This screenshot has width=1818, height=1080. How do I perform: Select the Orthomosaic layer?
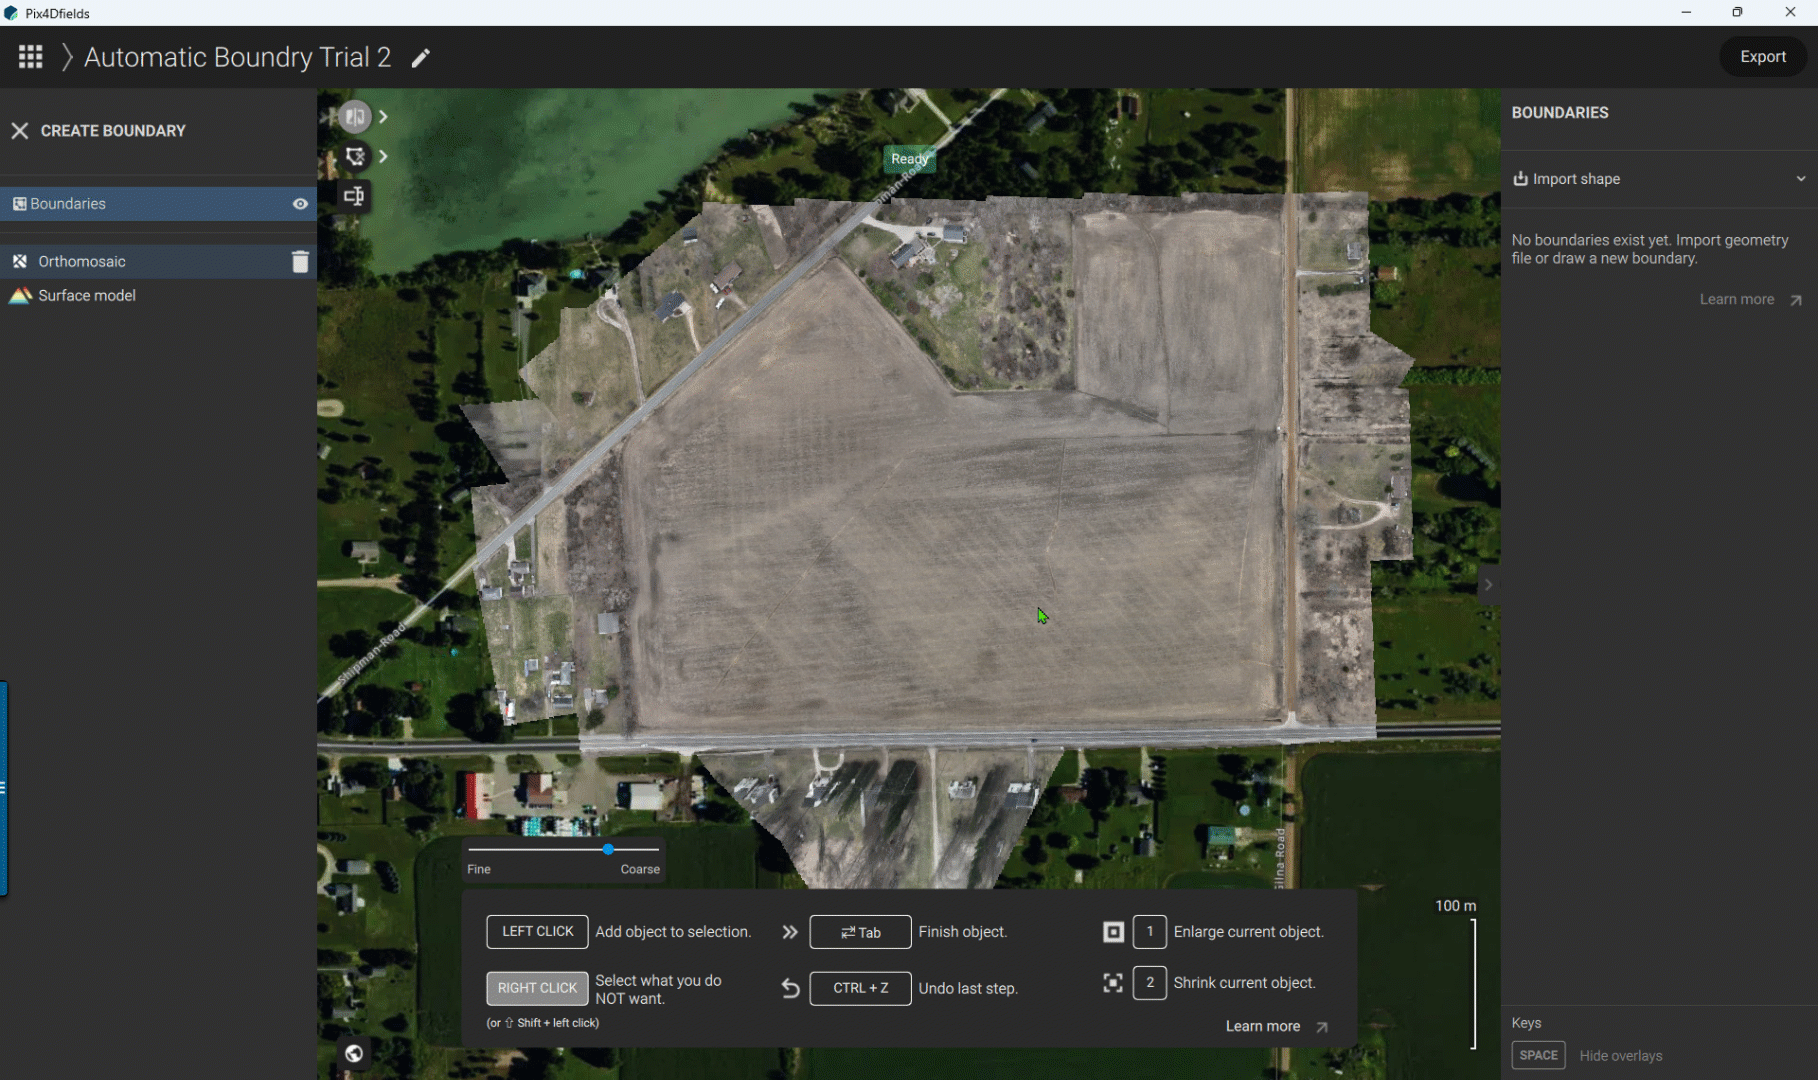pyautogui.click(x=82, y=262)
